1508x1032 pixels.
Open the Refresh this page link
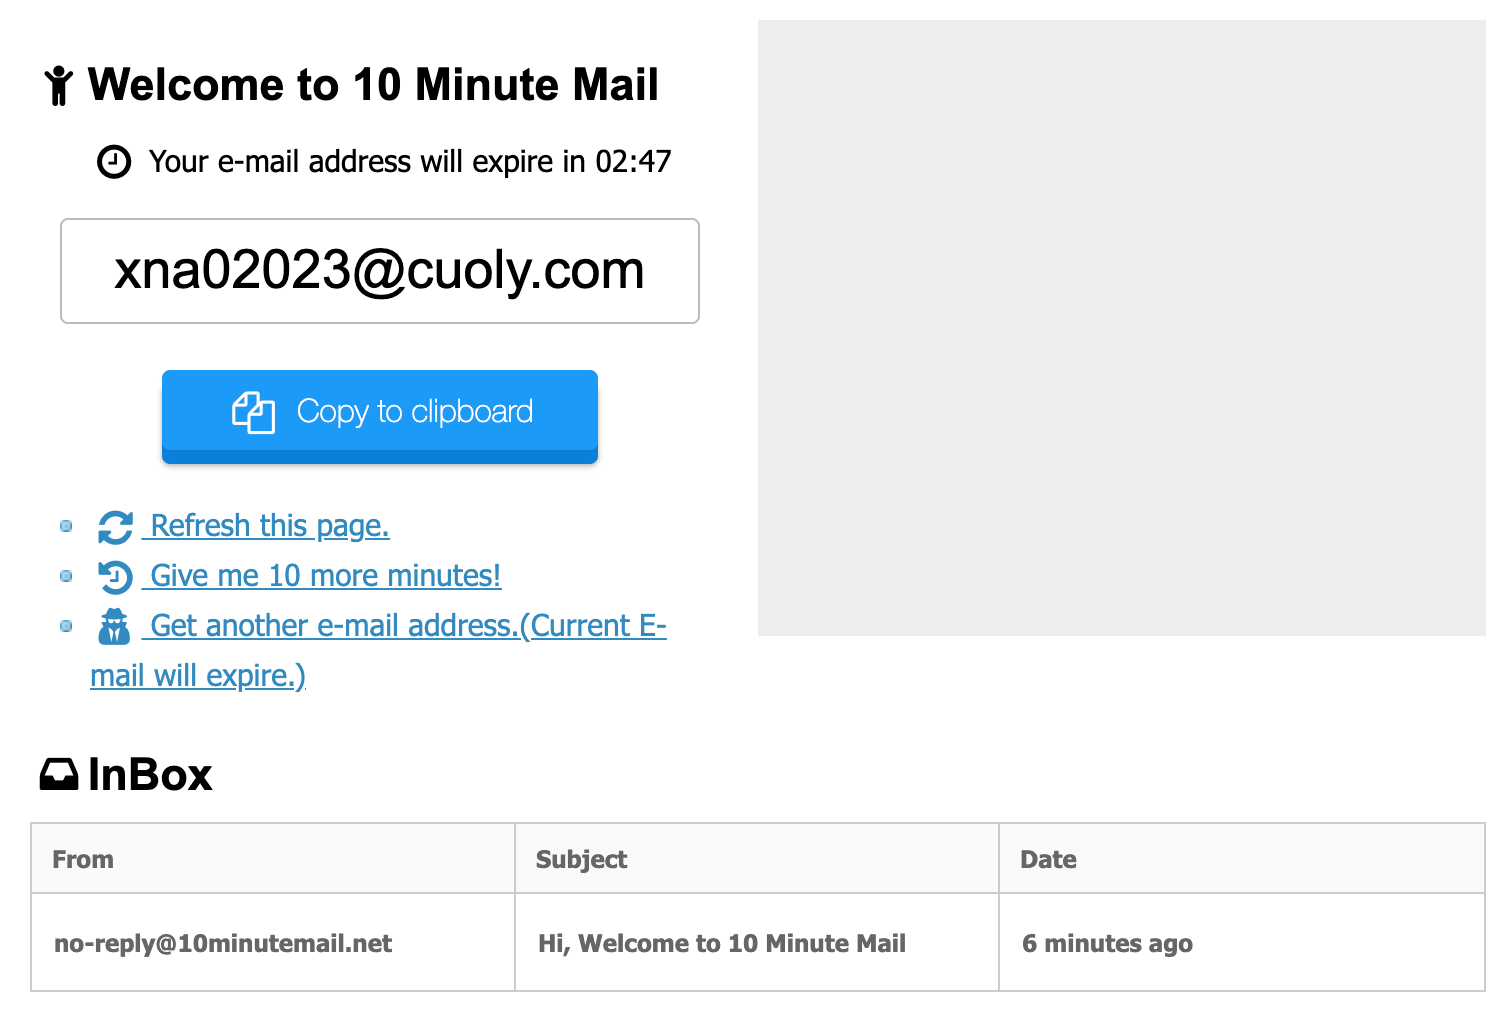tap(269, 526)
